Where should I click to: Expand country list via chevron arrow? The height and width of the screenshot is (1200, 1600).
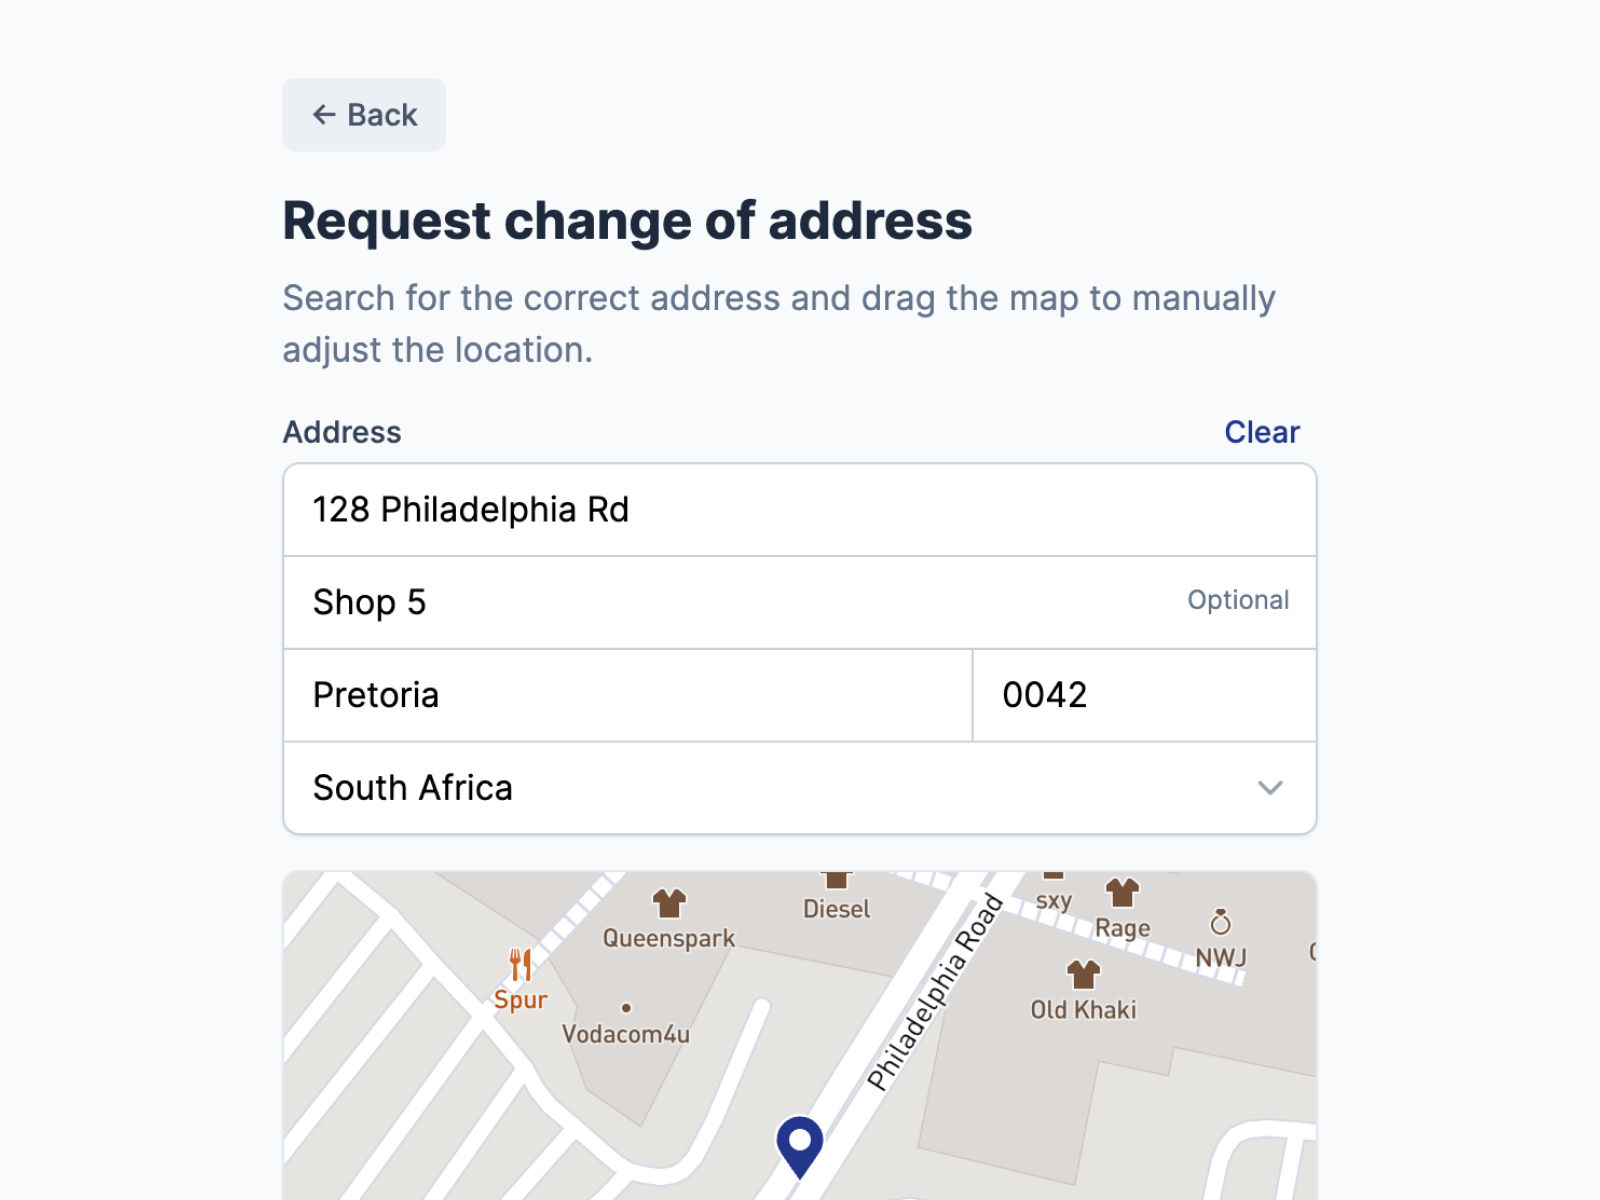(1270, 788)
